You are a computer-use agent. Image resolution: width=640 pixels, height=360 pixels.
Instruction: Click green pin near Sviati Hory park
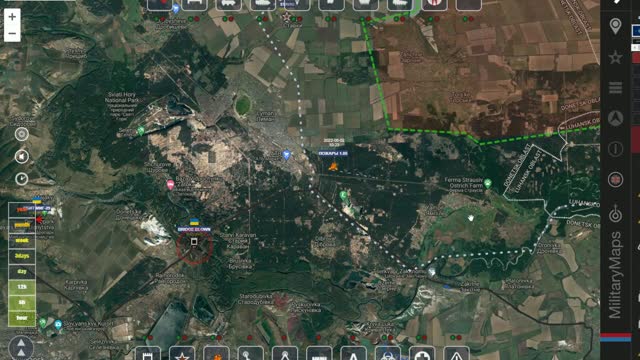click(141, 131)
